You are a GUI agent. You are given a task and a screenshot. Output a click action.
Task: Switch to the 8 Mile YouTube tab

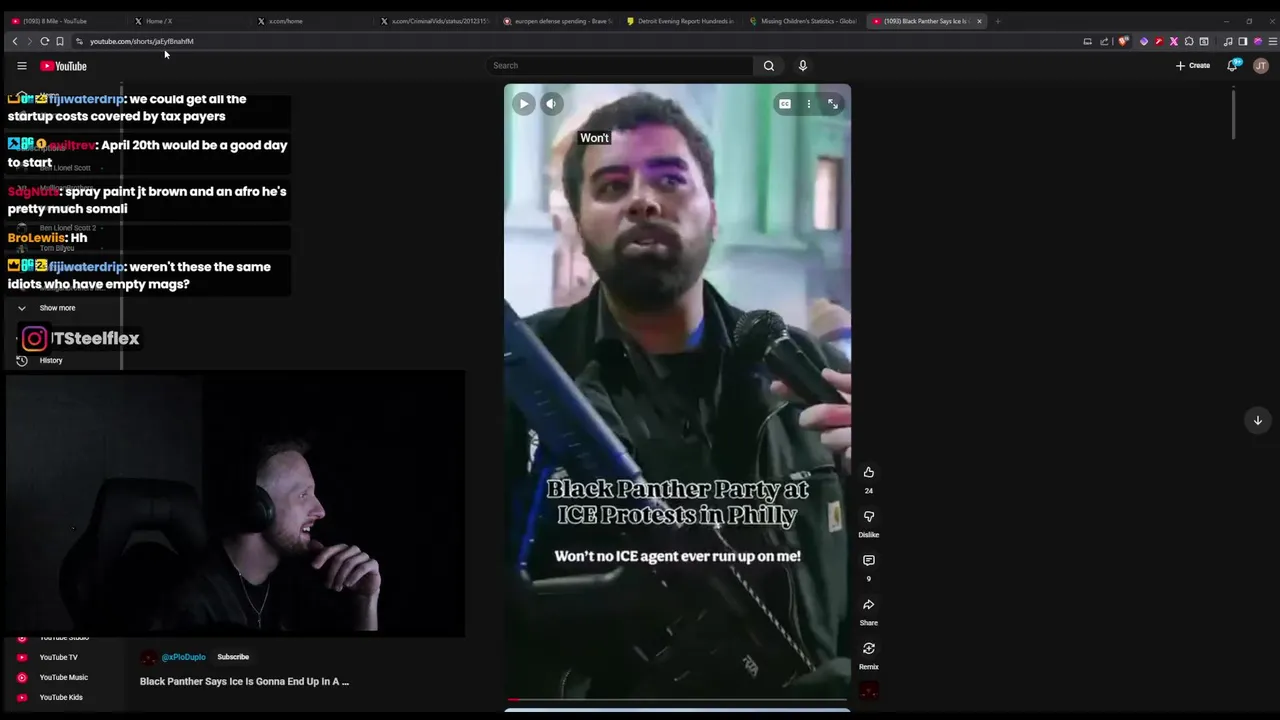pos(62,21)
